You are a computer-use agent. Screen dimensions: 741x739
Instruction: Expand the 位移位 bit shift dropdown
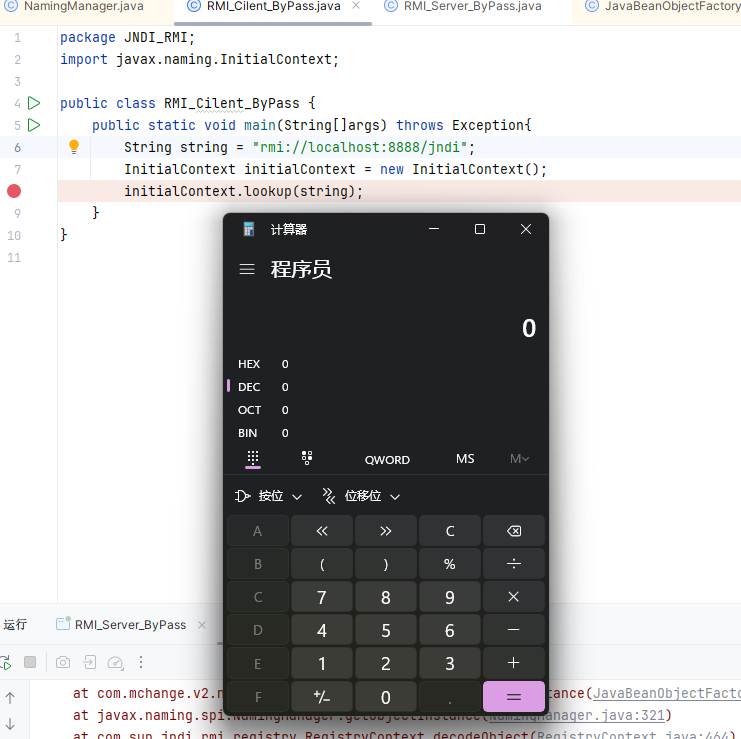pos(360,496)
